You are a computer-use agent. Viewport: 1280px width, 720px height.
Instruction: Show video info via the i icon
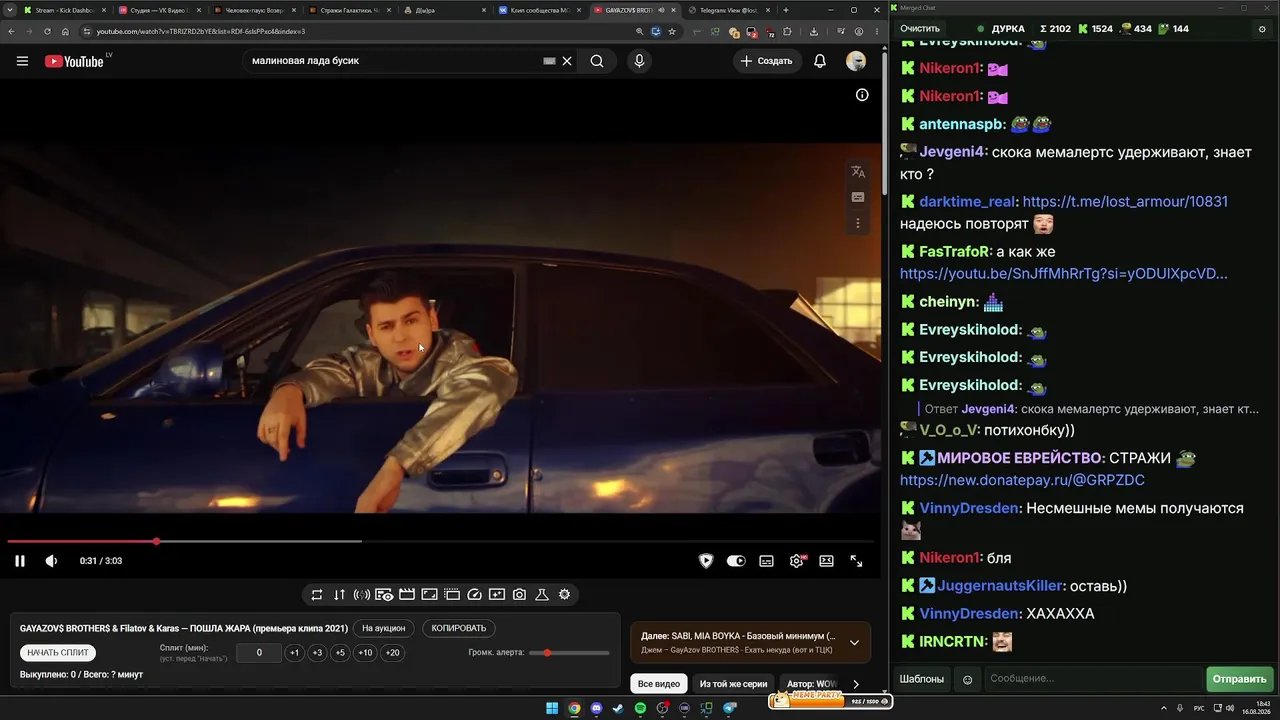[x=862, y=95]
